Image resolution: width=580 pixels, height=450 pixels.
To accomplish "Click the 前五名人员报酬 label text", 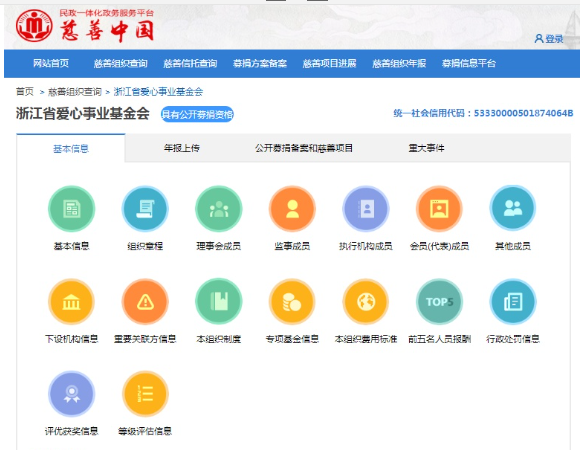I will 439,339.
